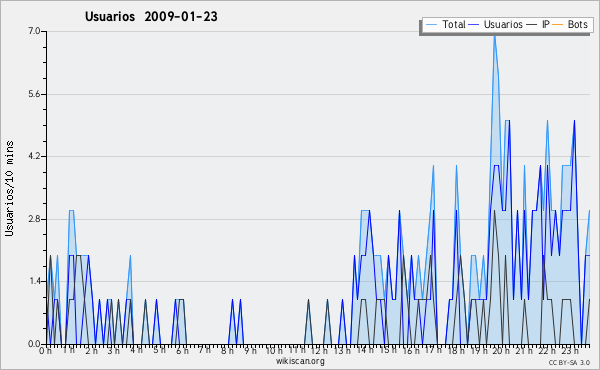Screen dimensions: 600x370
Task: Click the y-axis value 7.0
Action: (x=34, y=31)
